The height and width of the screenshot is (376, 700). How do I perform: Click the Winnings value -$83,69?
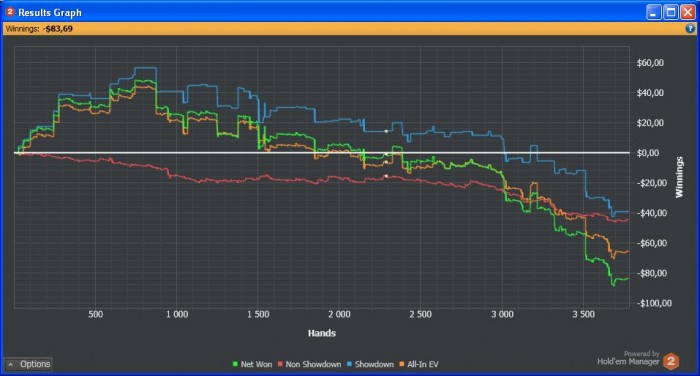coord(58,29)
